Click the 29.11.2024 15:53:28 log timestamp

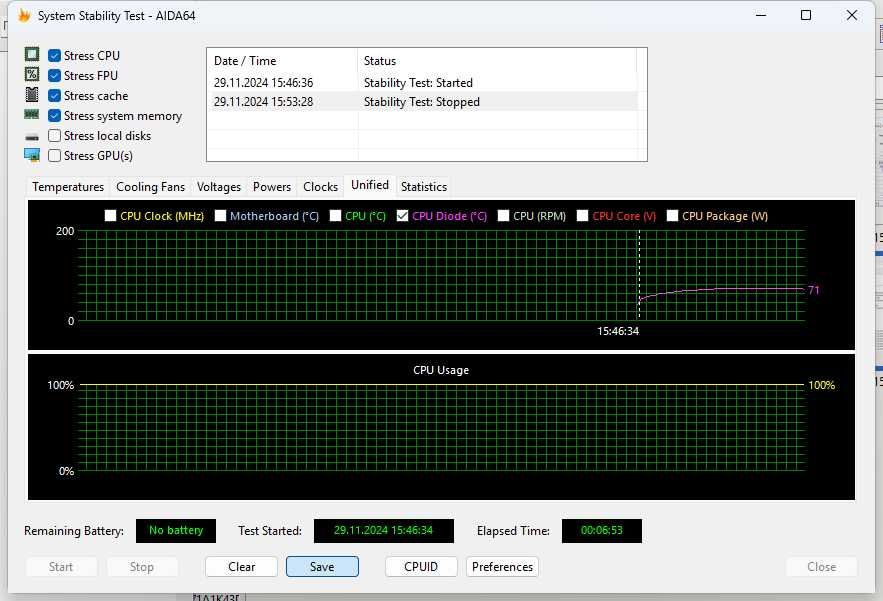point(263,101)
